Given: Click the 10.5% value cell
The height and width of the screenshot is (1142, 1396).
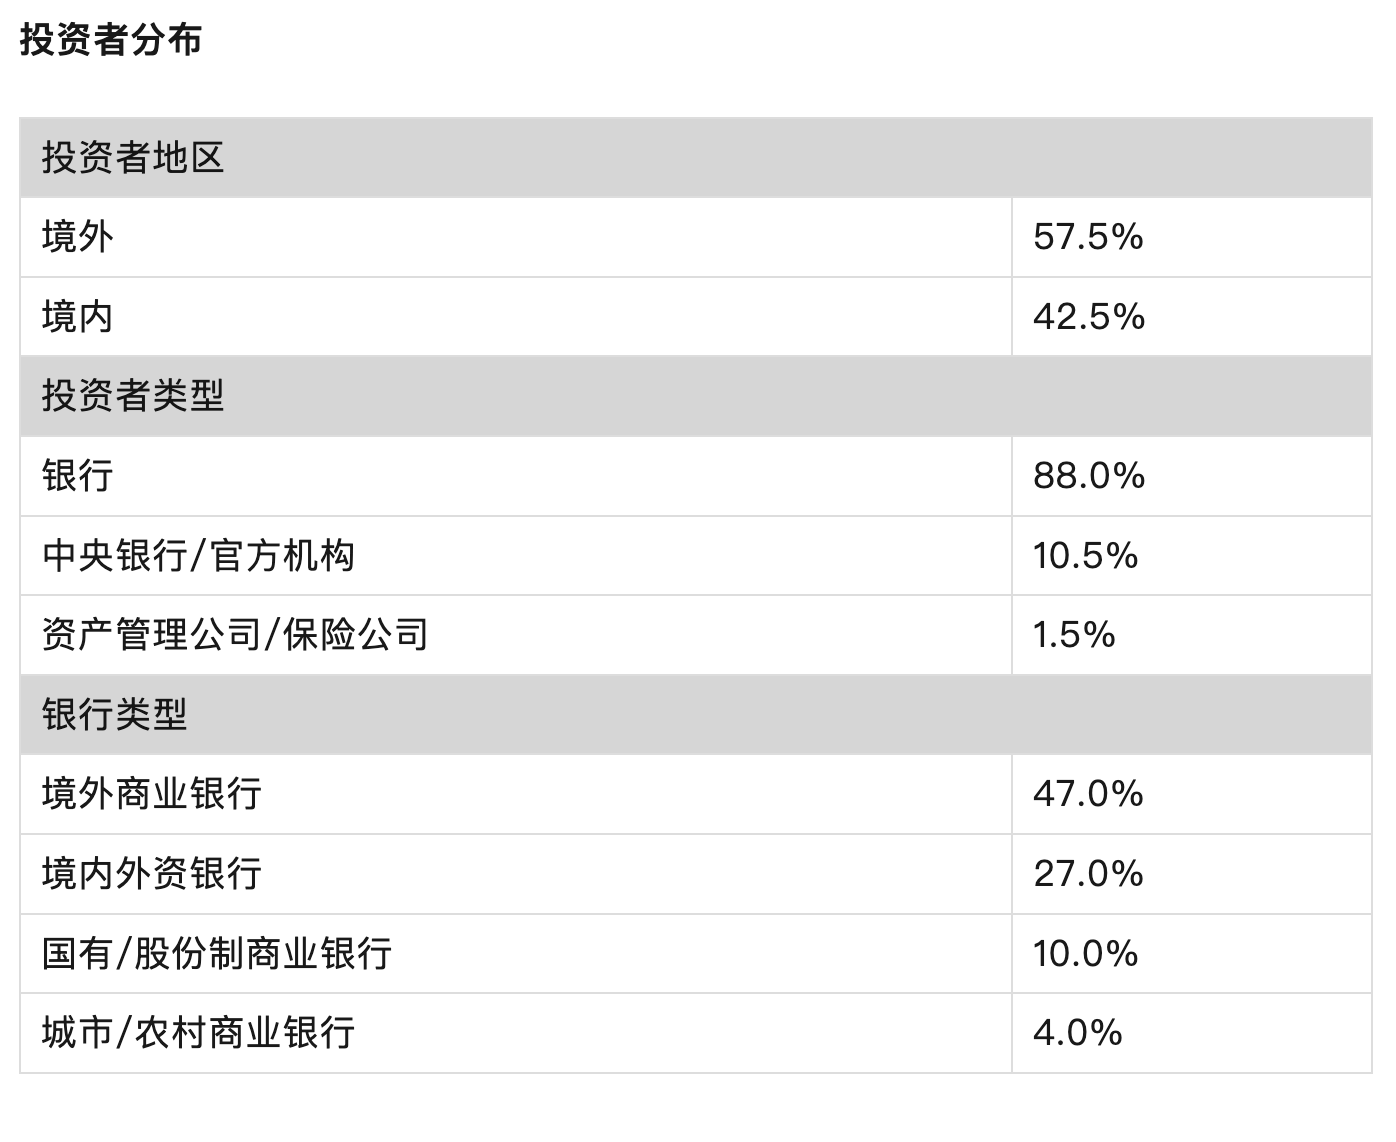Looking at the screenshot, I should point(1086,555).
